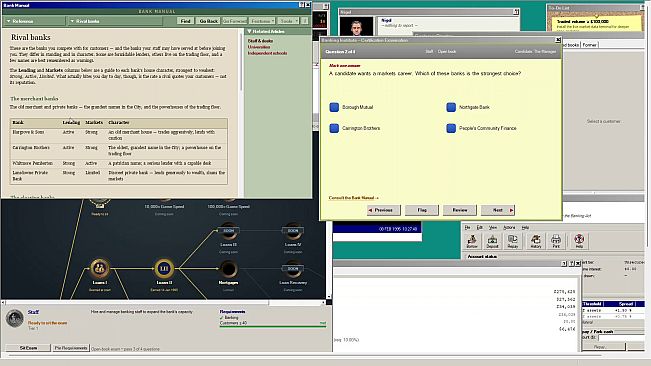The width and height of the screenshot is (651, 366).
Task: Click the Sit Exam button
Action: coord(28,348)
